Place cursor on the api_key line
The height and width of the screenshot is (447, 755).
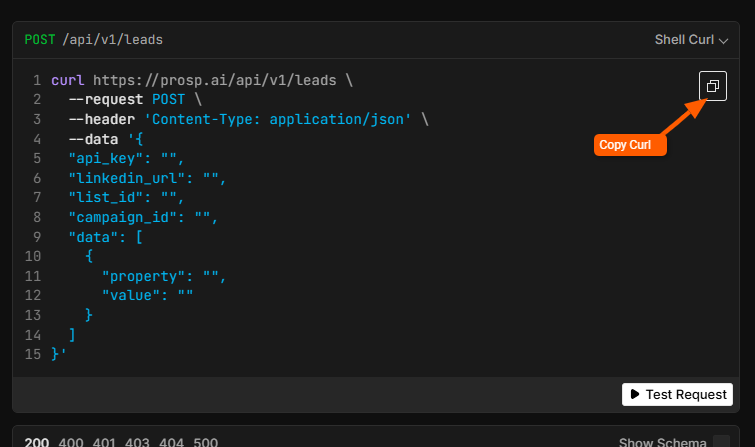click(x=108, y=158)
